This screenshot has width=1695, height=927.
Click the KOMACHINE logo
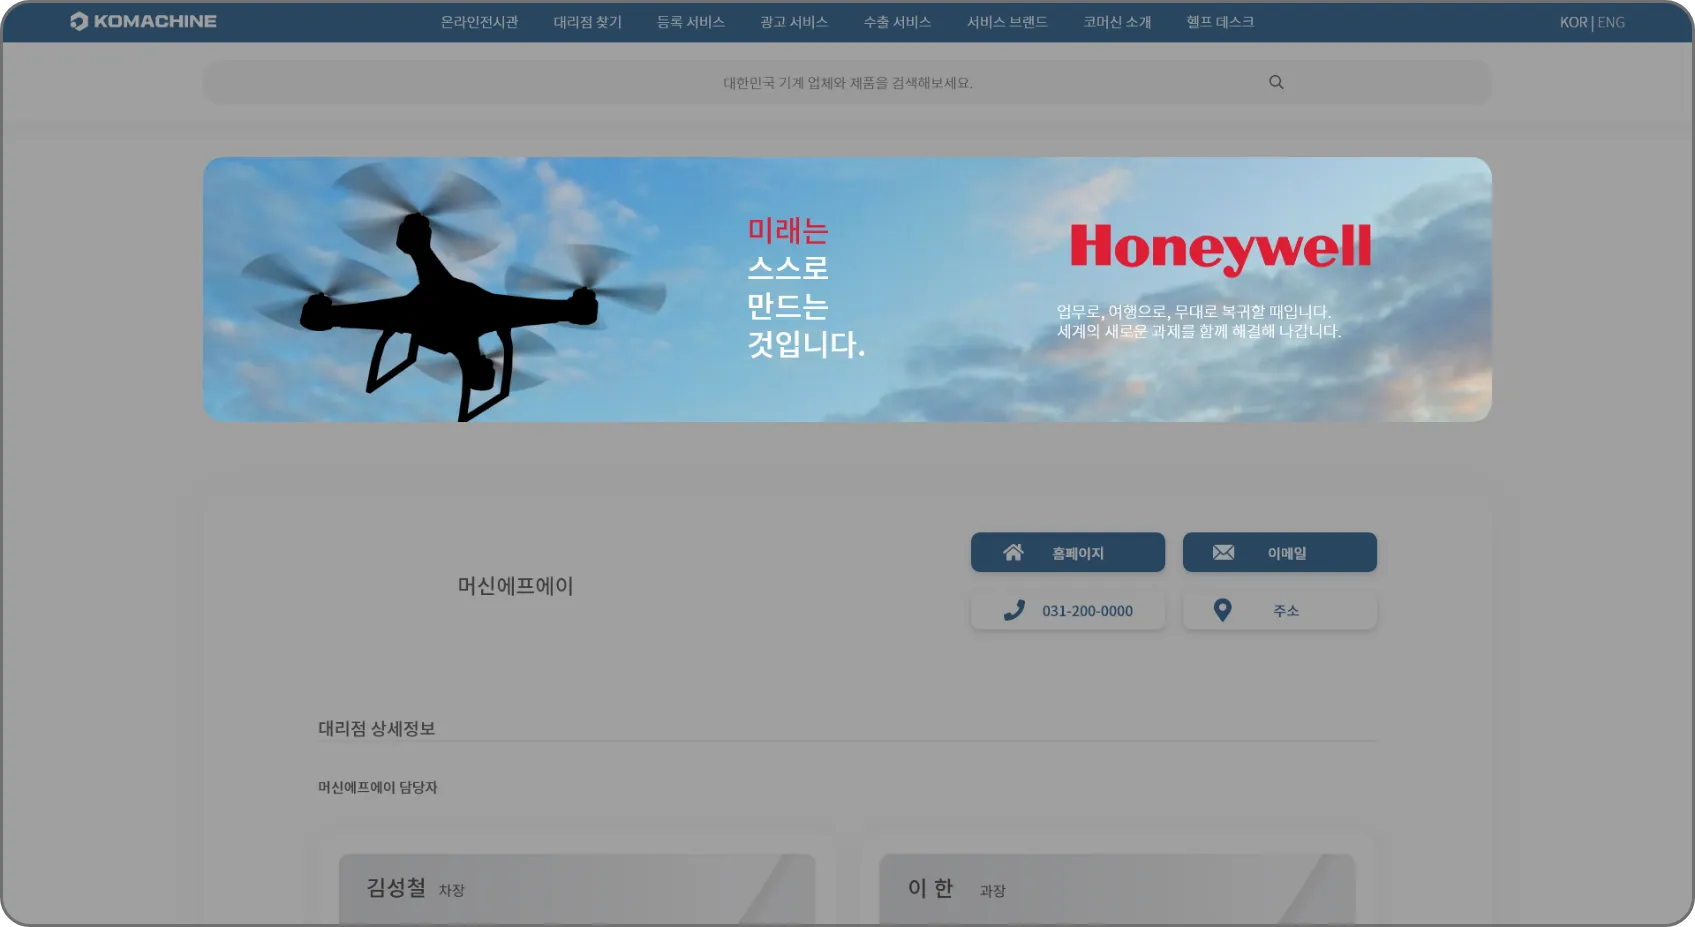click(x=143, y=21)
